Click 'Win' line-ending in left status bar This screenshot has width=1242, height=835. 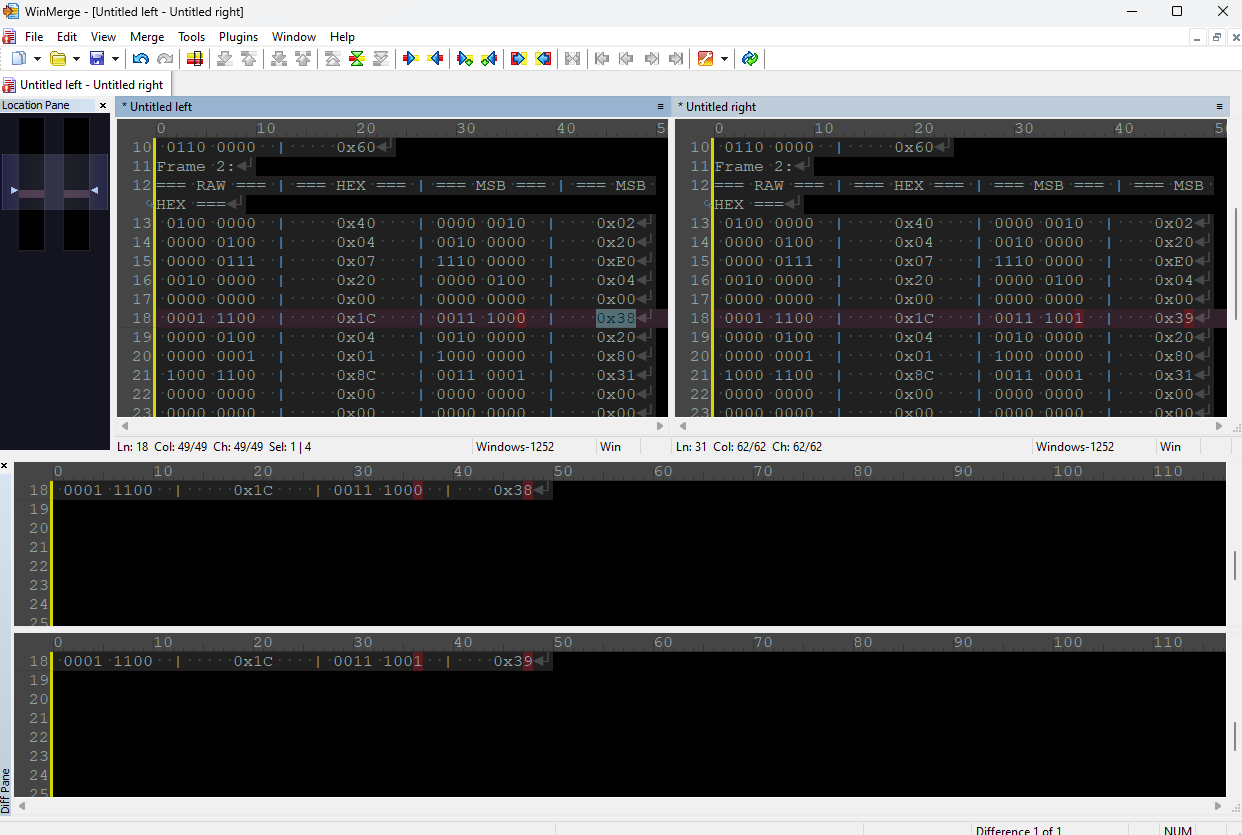click(x=609, y=446)
